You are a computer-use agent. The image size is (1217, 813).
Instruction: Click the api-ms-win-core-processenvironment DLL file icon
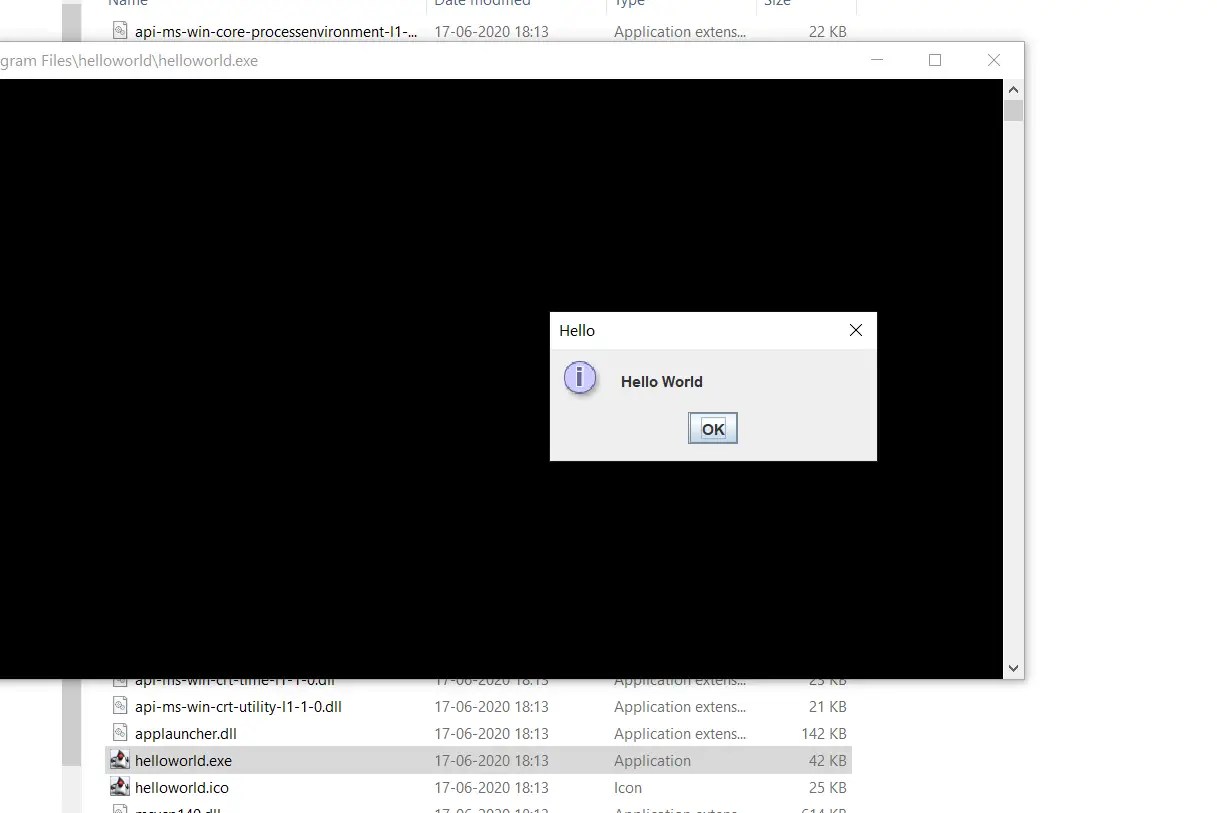point(120,31)
